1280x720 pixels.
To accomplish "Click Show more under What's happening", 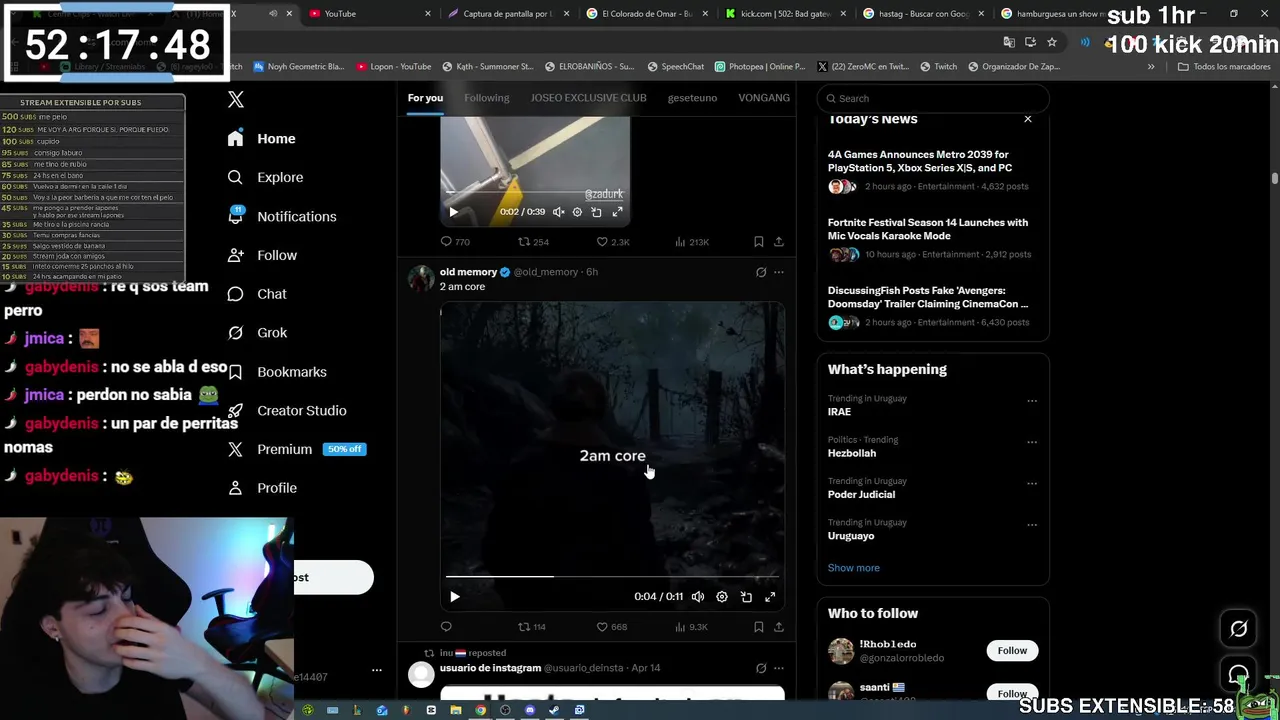I will pyautogui.click(x=853, y=568).
